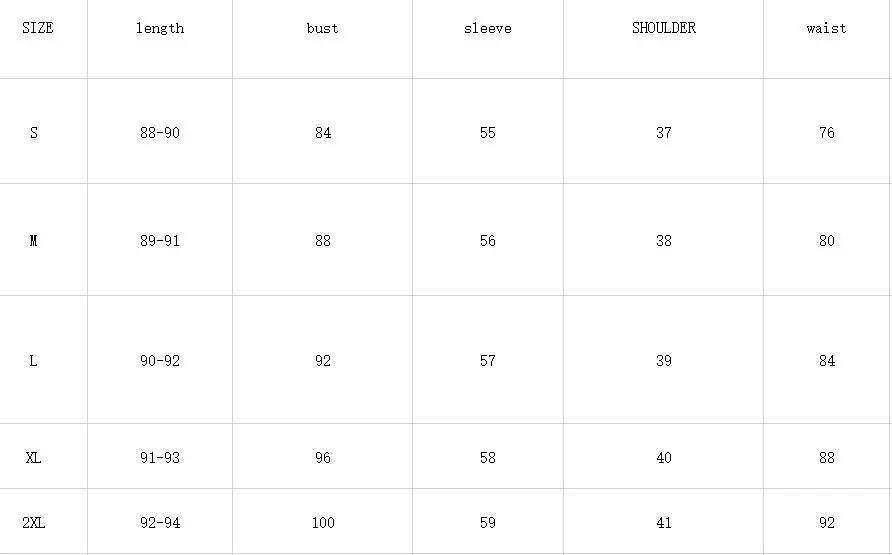Click the waist value 76

[x=827, y=132]
